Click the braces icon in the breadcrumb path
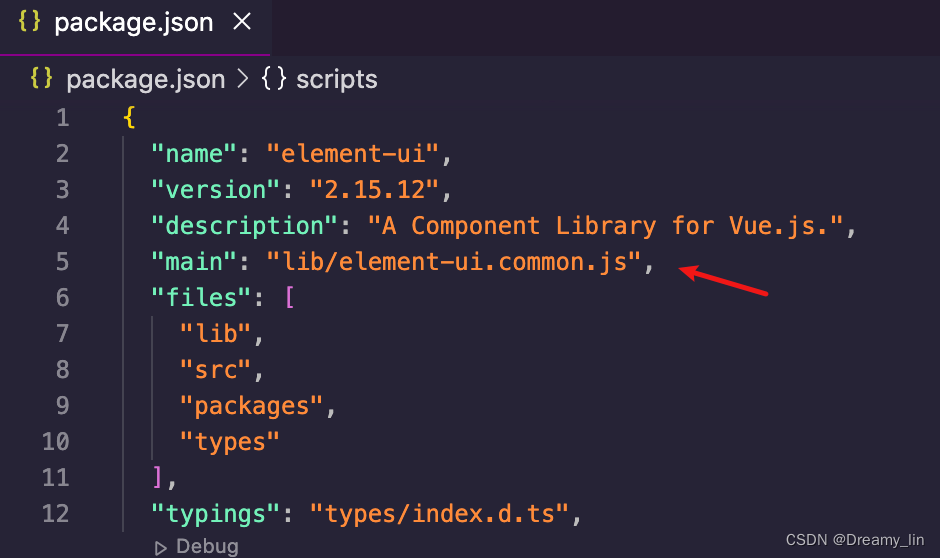Screen dimensions: 940x558 coord(41,79)
